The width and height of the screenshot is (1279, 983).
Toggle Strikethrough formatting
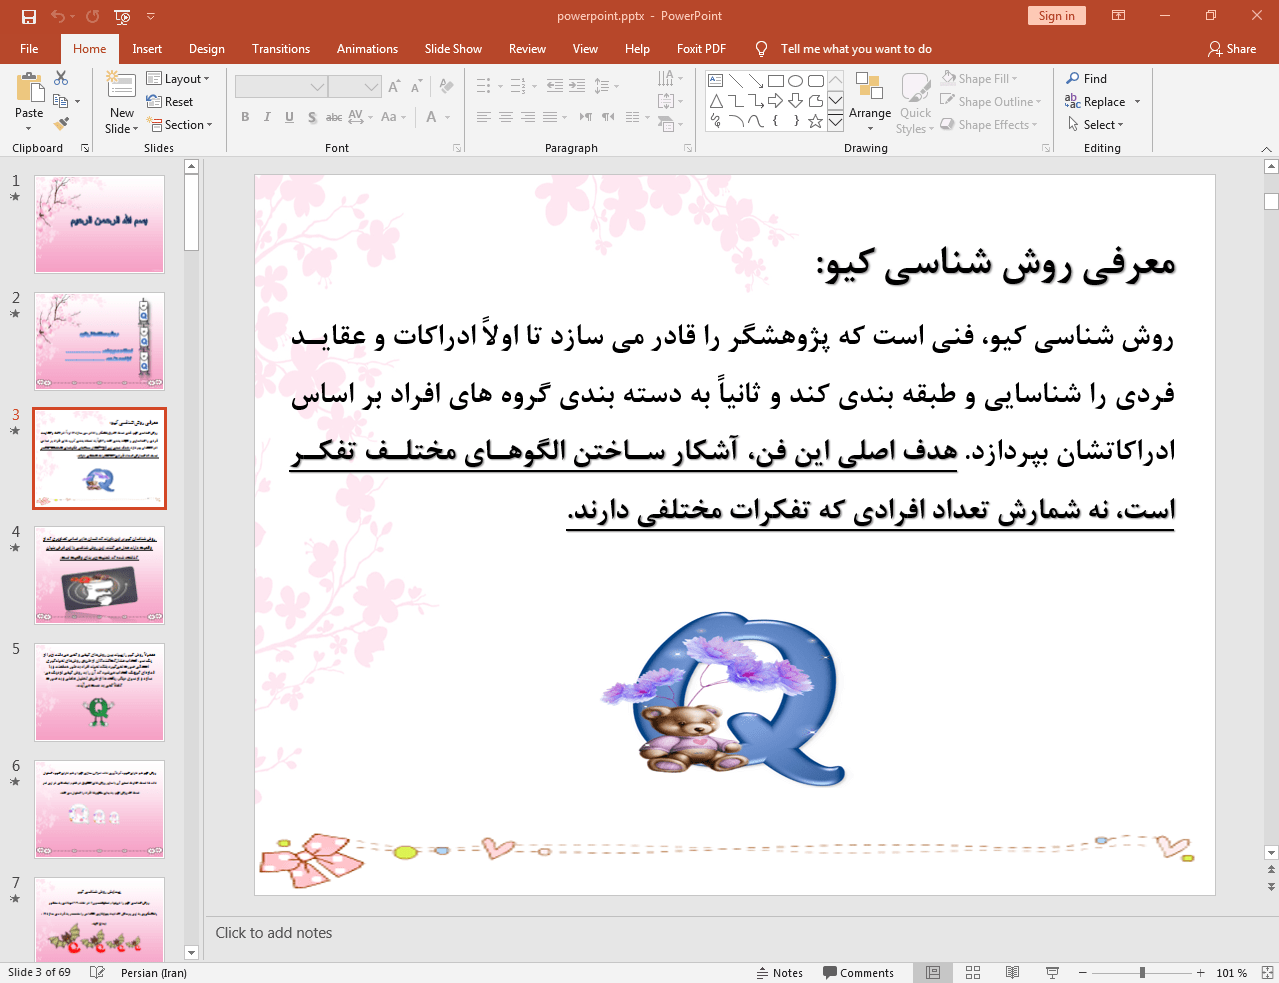334,117
